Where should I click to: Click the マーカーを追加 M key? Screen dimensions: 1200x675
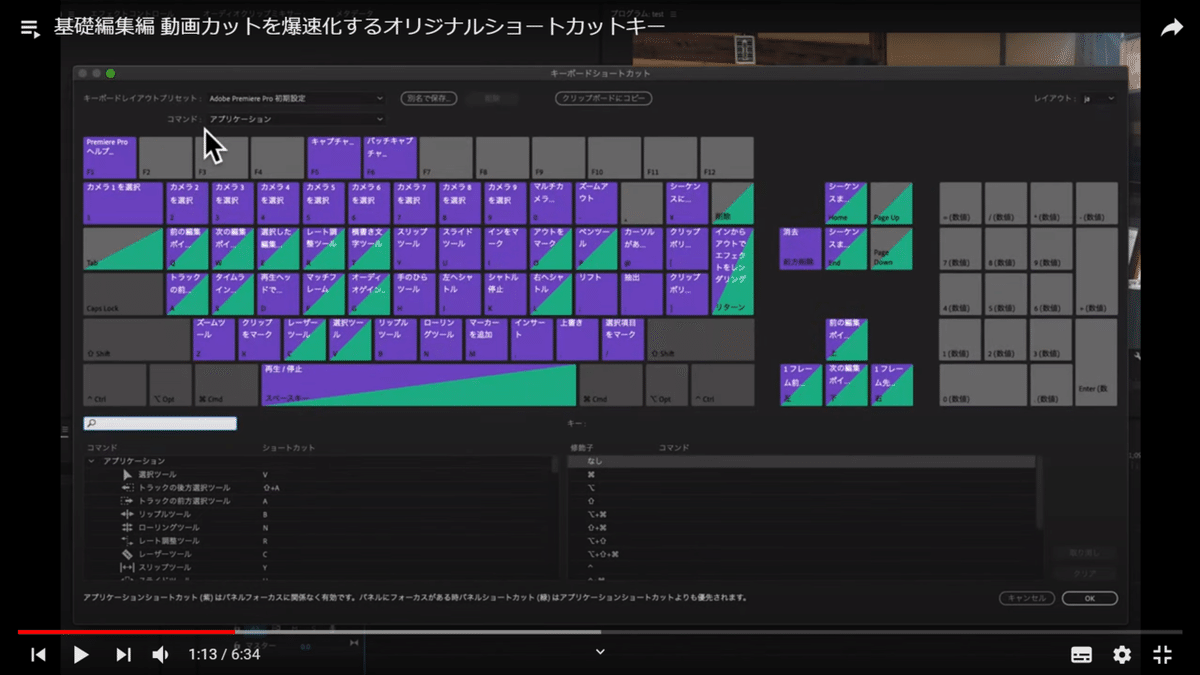[x=486, y=340]
